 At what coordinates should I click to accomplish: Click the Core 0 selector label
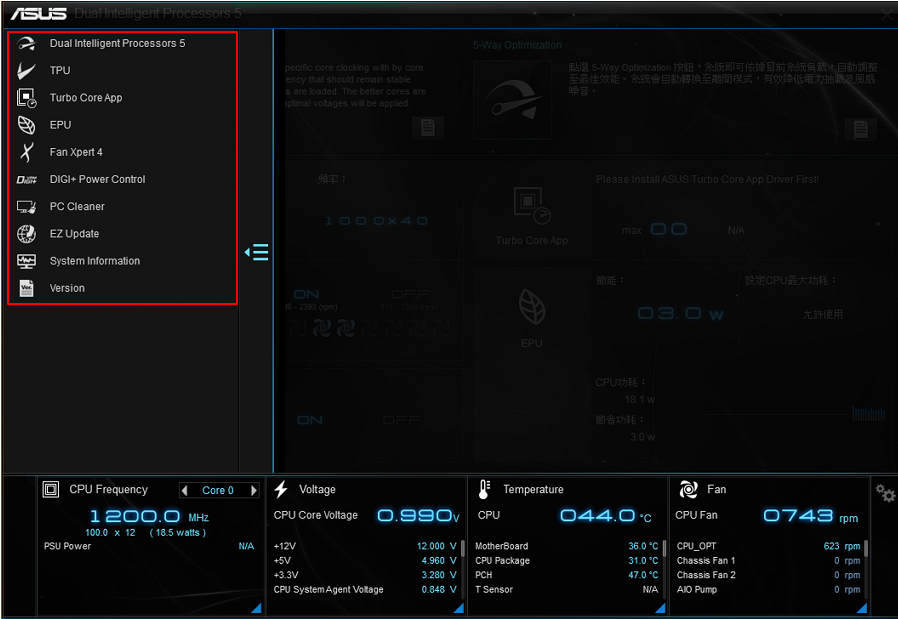point(218,491)
